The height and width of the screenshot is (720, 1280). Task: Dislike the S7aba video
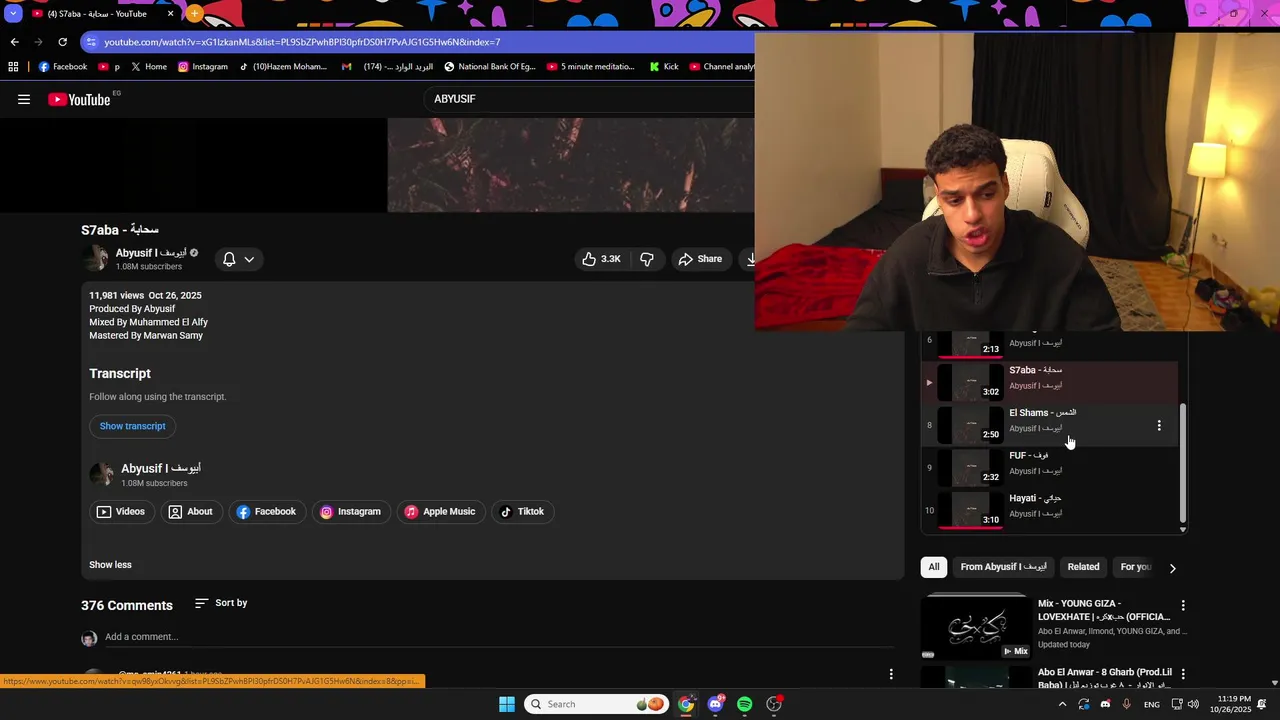pos(647,259)
